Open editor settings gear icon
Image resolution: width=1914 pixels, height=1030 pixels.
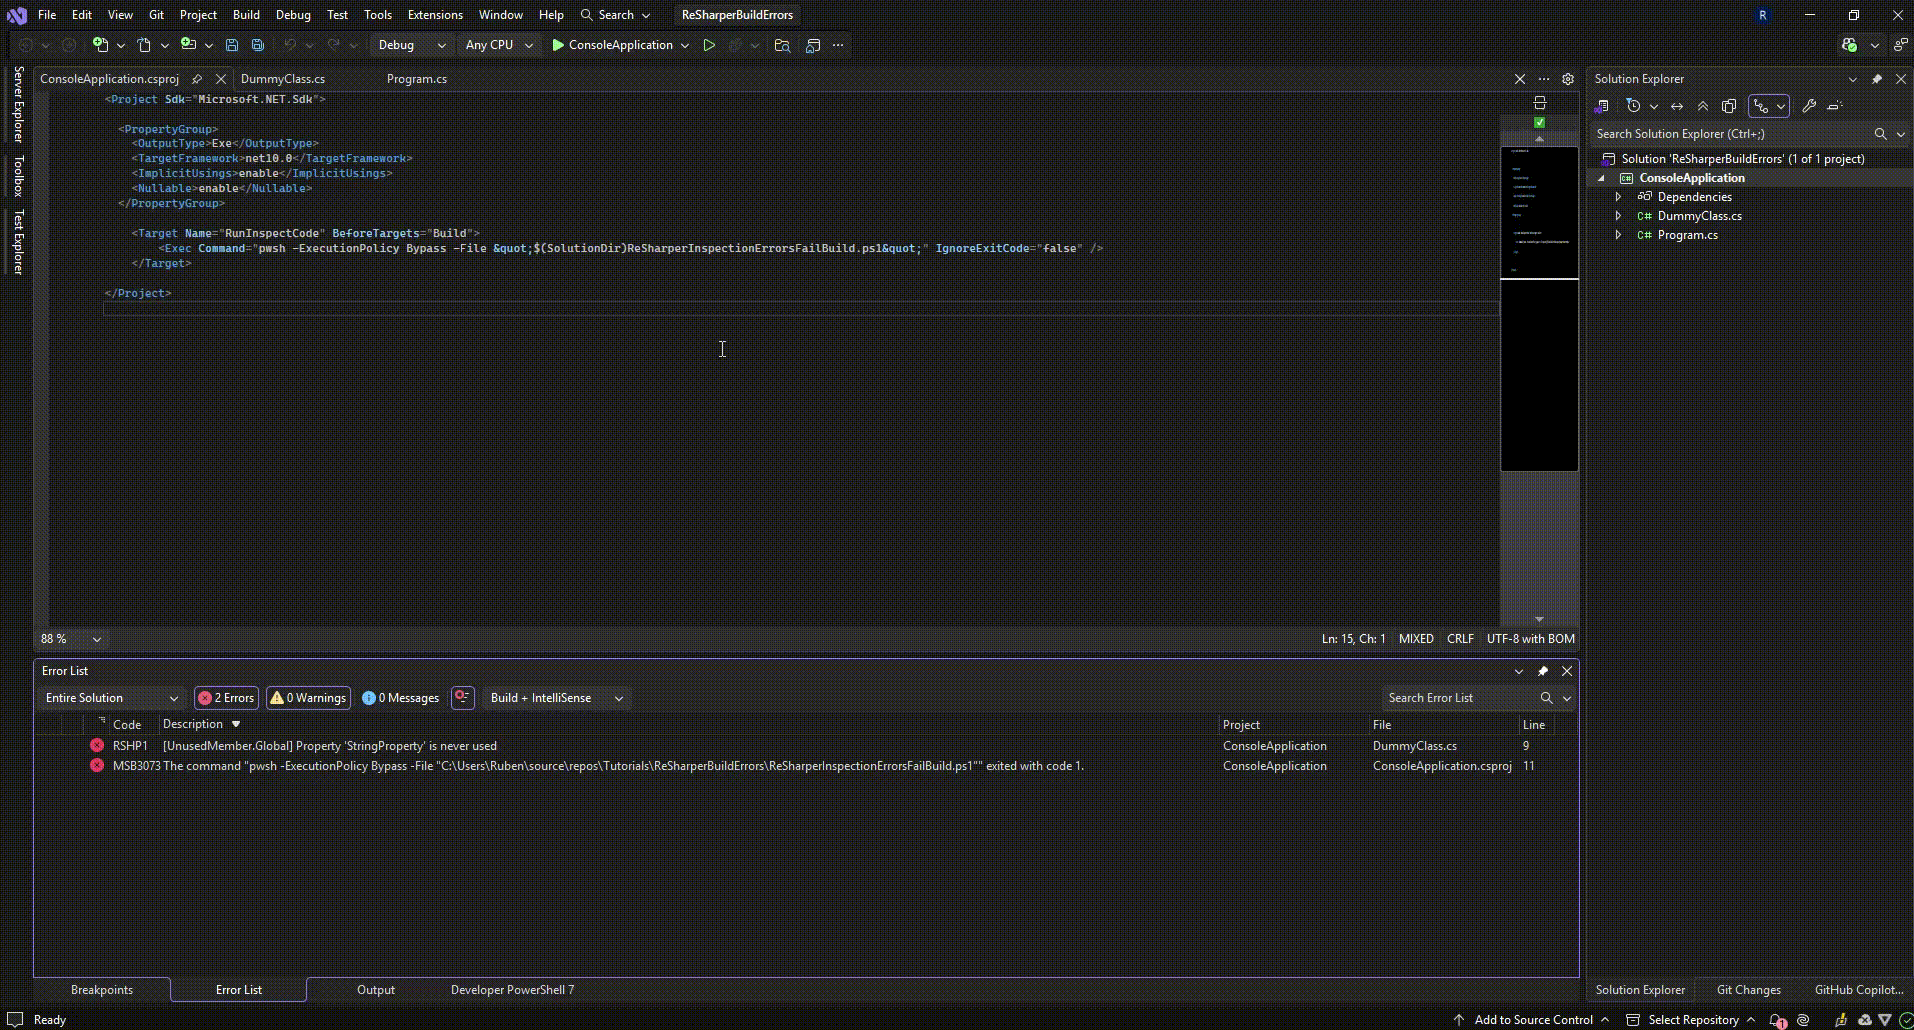pyautogui.click(x=1568, y=79)
